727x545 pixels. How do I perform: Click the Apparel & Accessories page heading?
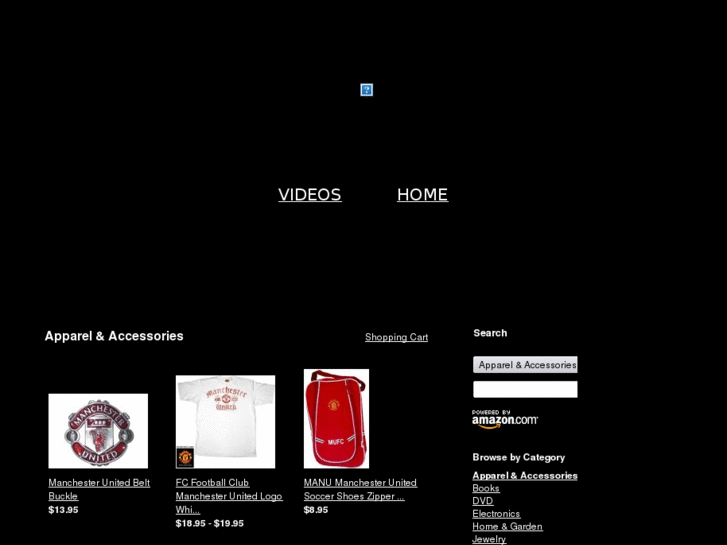(x=114, y=336)
